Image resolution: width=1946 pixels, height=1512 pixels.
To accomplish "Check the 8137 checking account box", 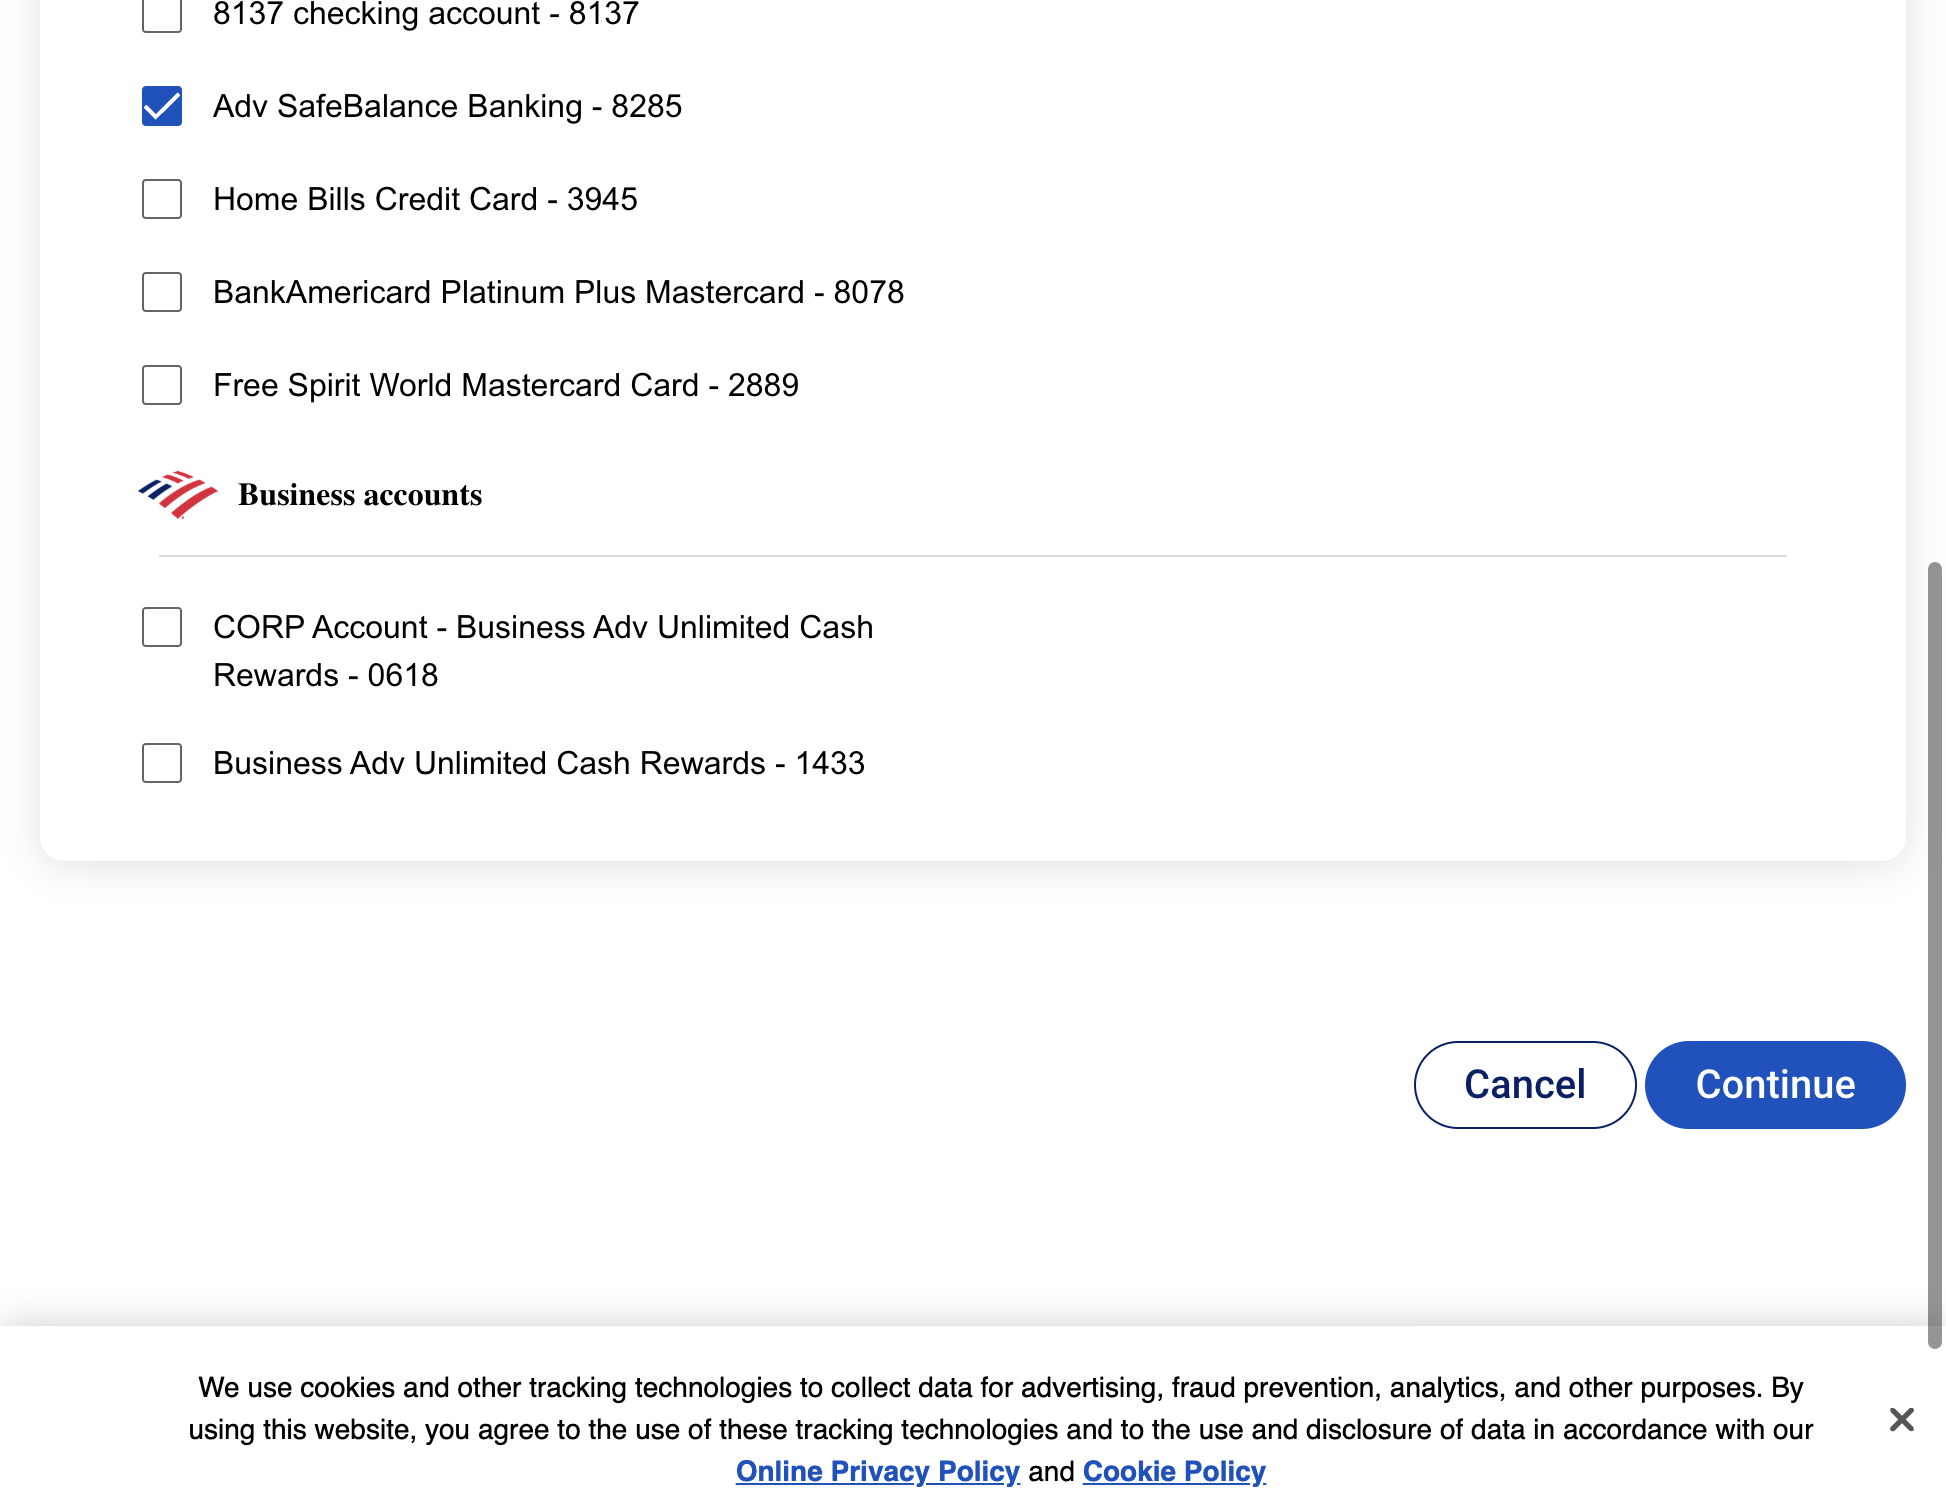I will 162,14.
